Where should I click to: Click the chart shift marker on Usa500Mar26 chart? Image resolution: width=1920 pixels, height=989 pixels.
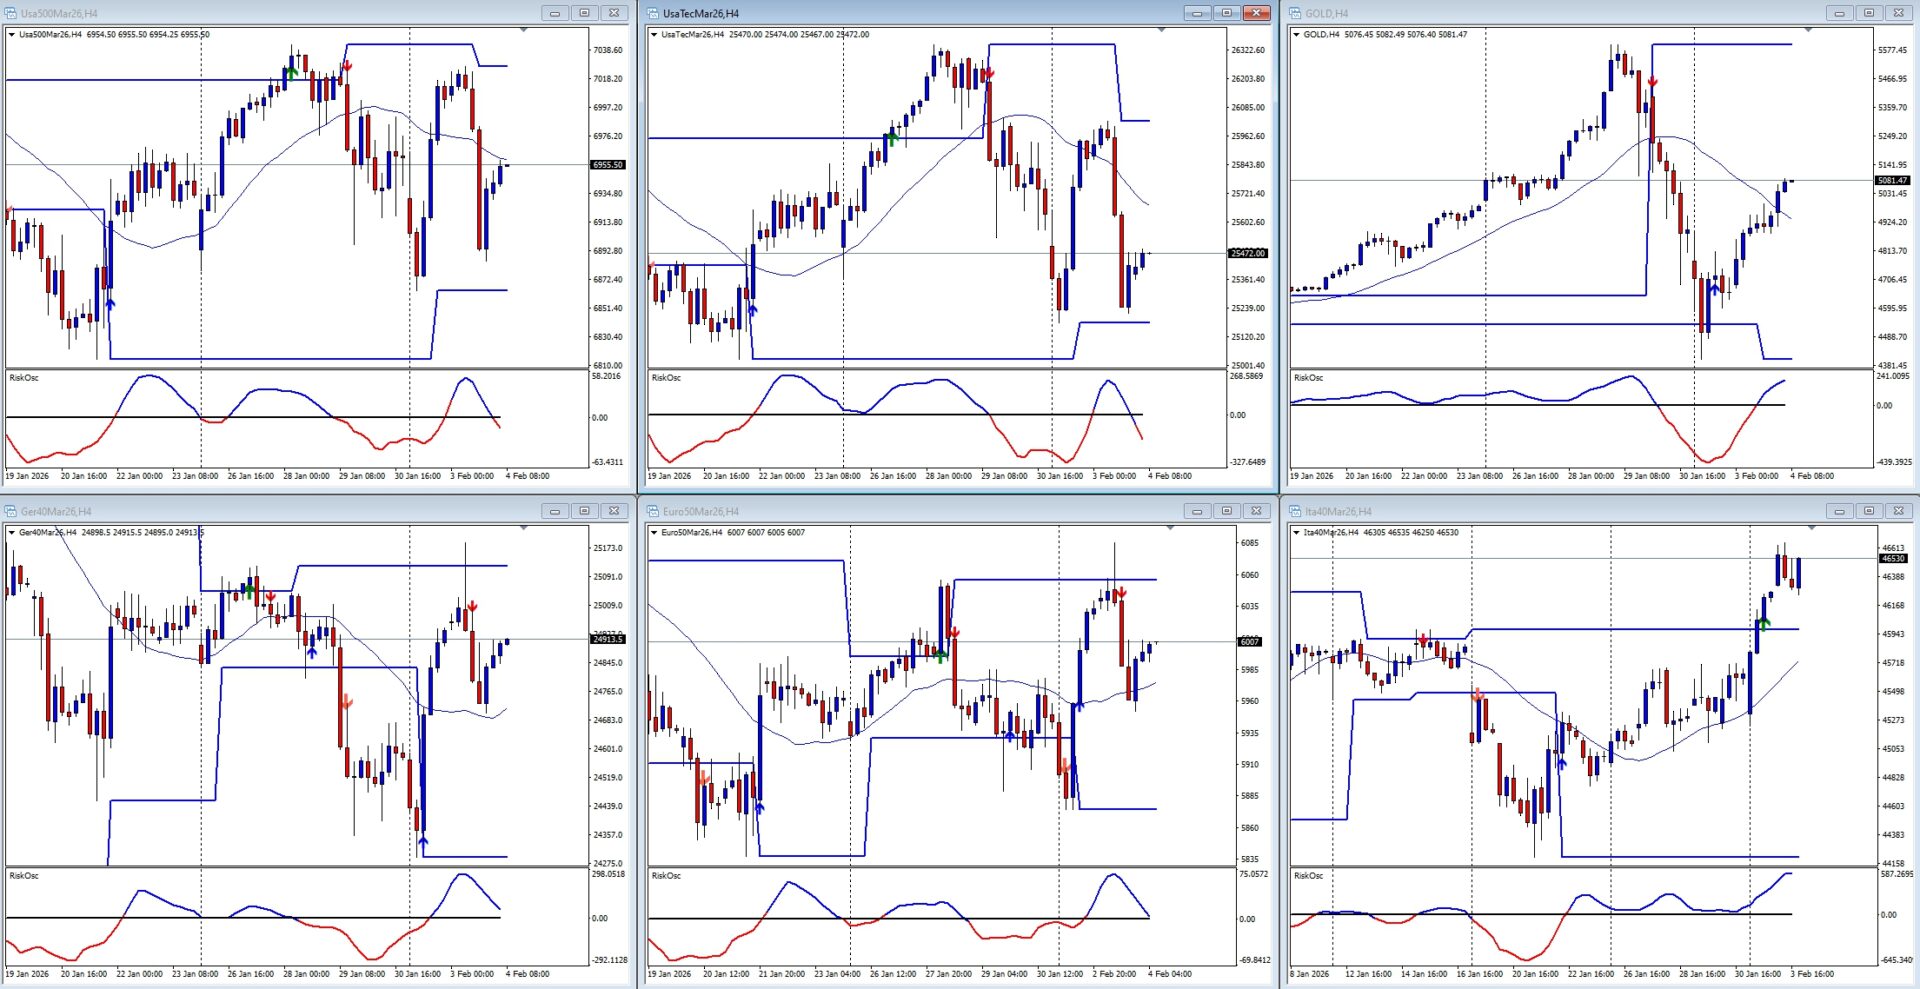523,30
